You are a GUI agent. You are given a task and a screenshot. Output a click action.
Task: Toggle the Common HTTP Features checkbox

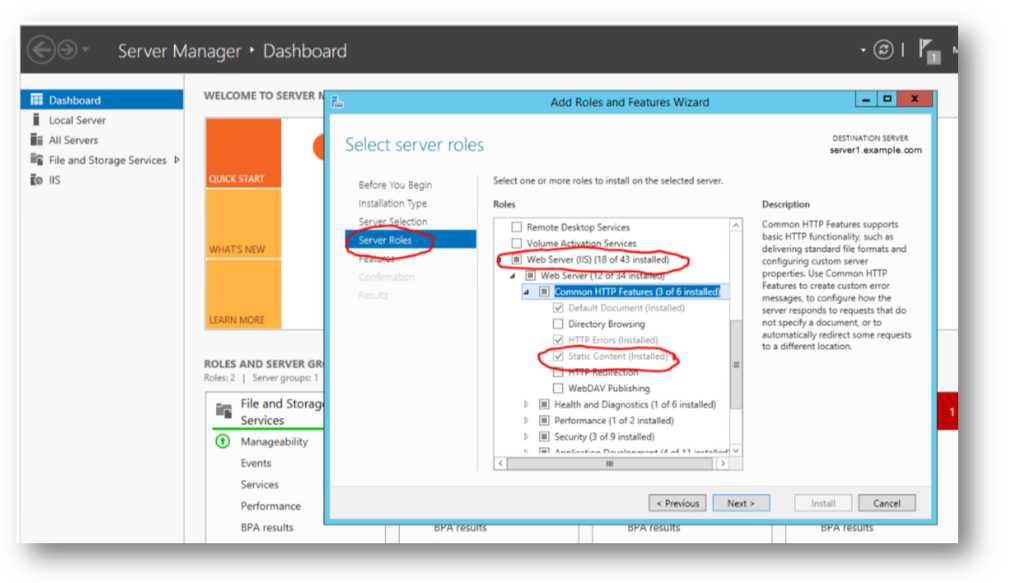coord(544,292)
